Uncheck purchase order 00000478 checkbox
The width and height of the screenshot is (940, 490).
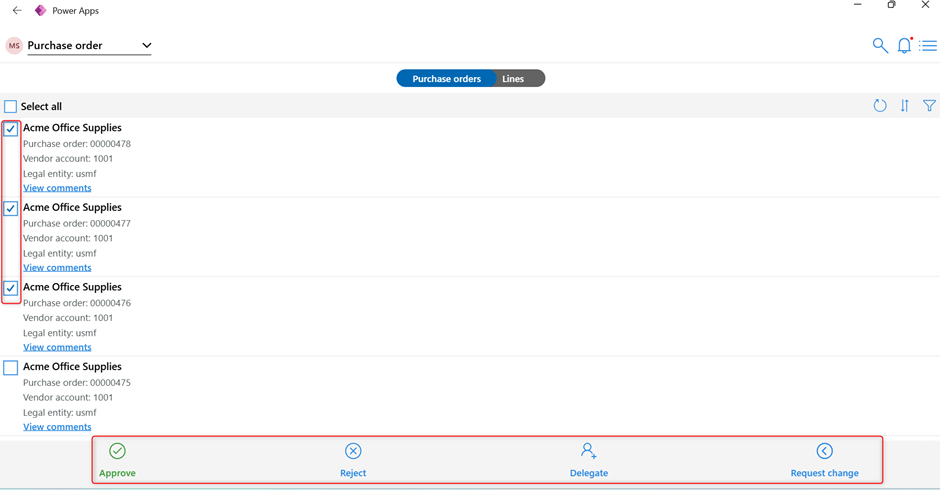pos(11,129)
